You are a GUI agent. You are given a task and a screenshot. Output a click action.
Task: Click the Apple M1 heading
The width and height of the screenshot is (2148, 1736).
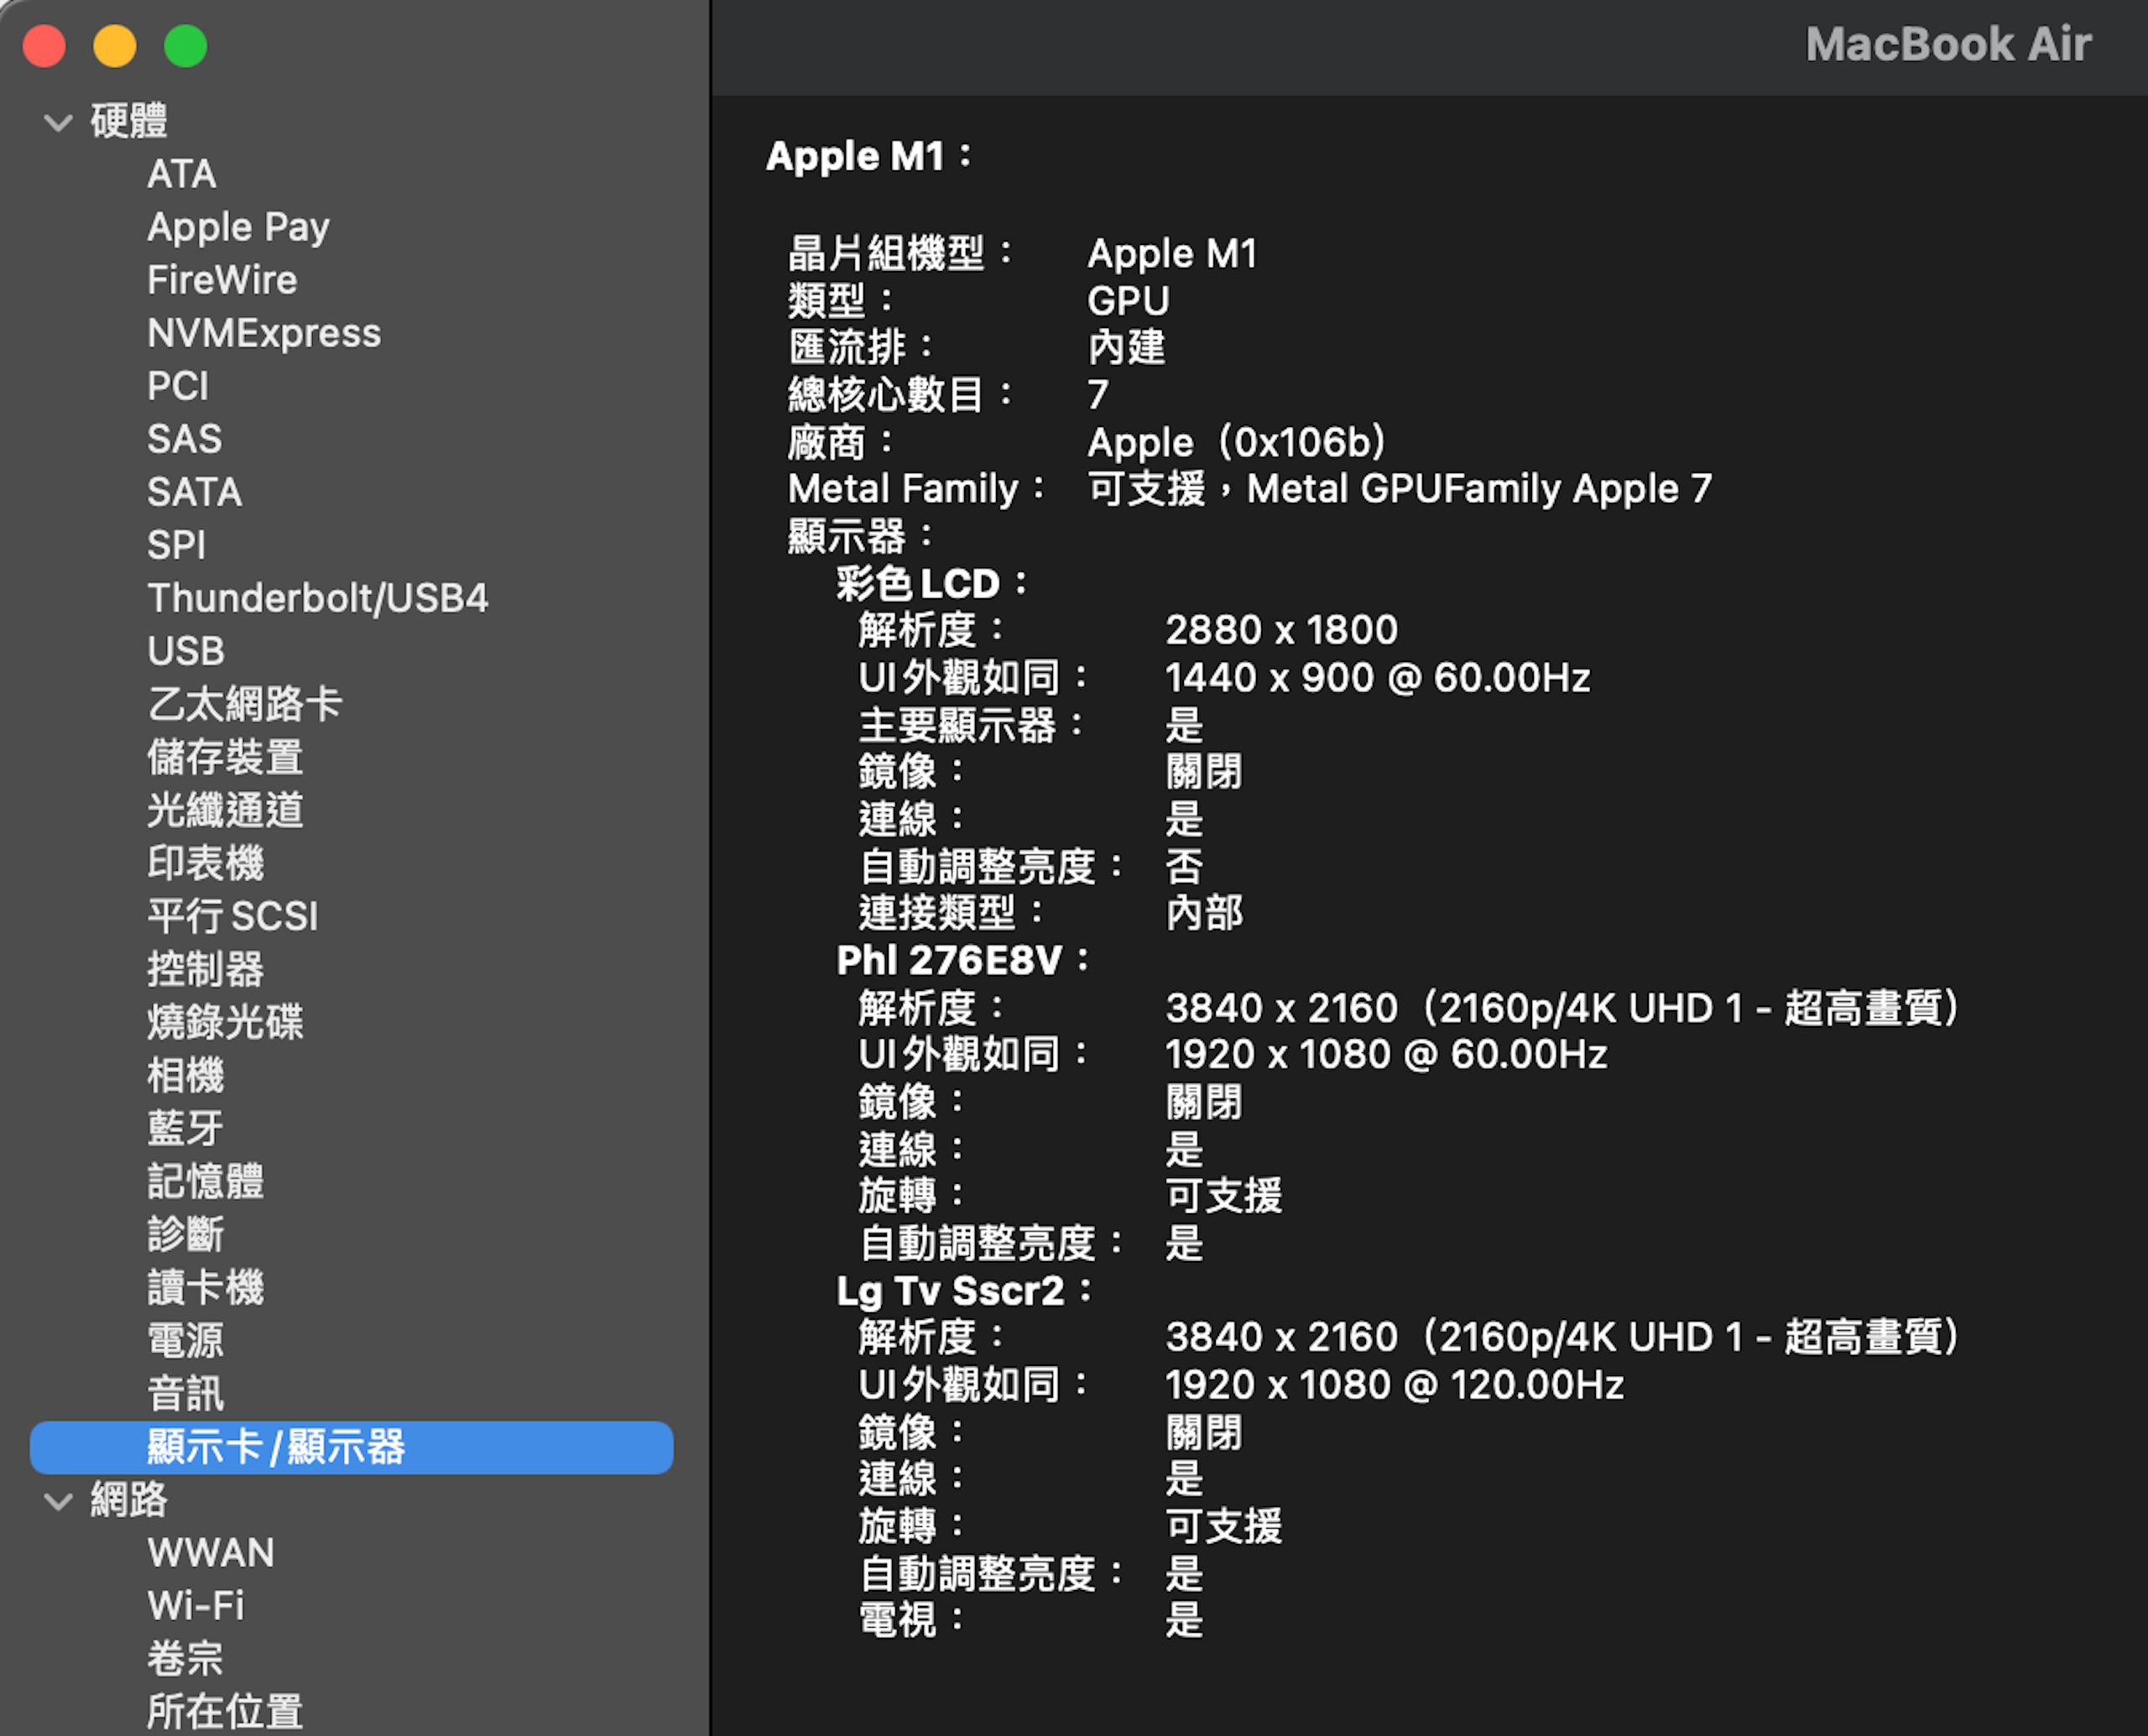tap(855, 157)
